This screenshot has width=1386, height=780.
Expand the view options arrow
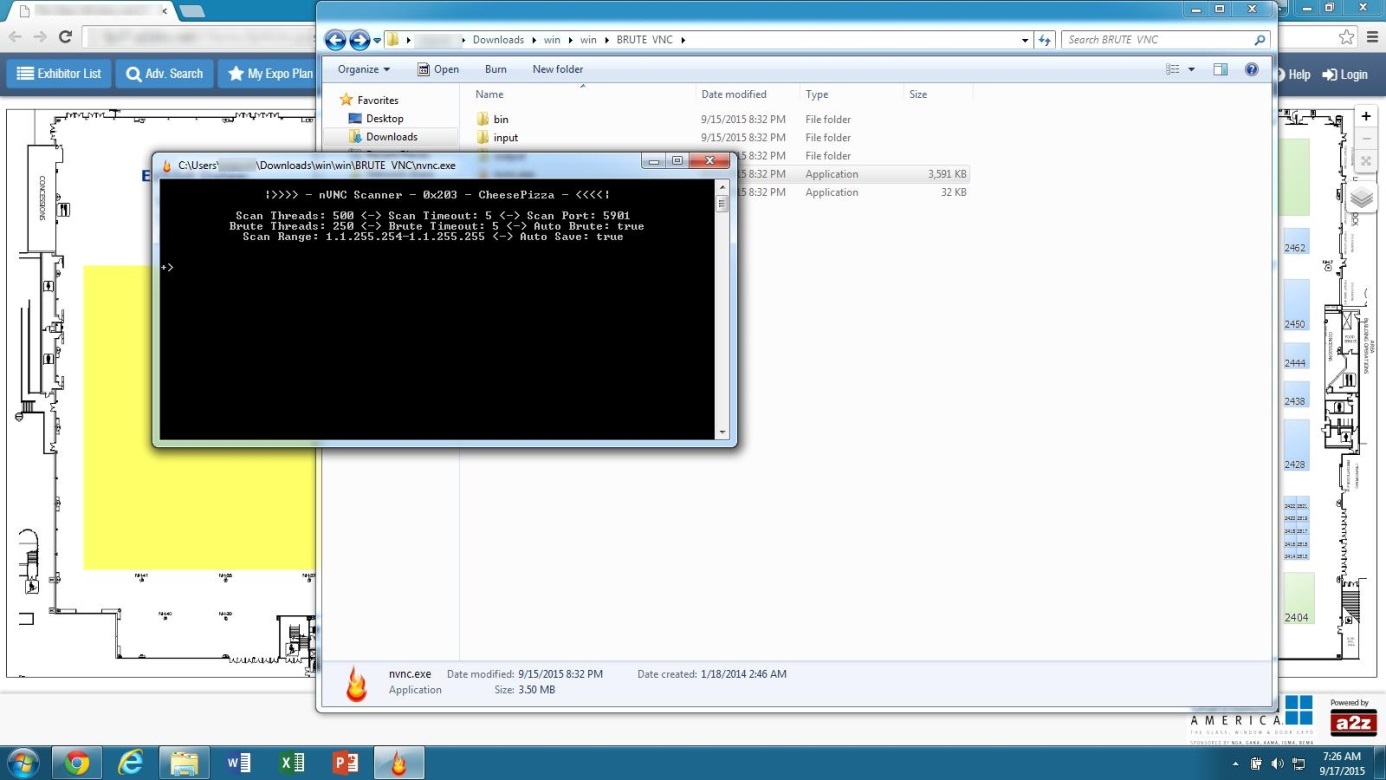[x=1191, y=70]
